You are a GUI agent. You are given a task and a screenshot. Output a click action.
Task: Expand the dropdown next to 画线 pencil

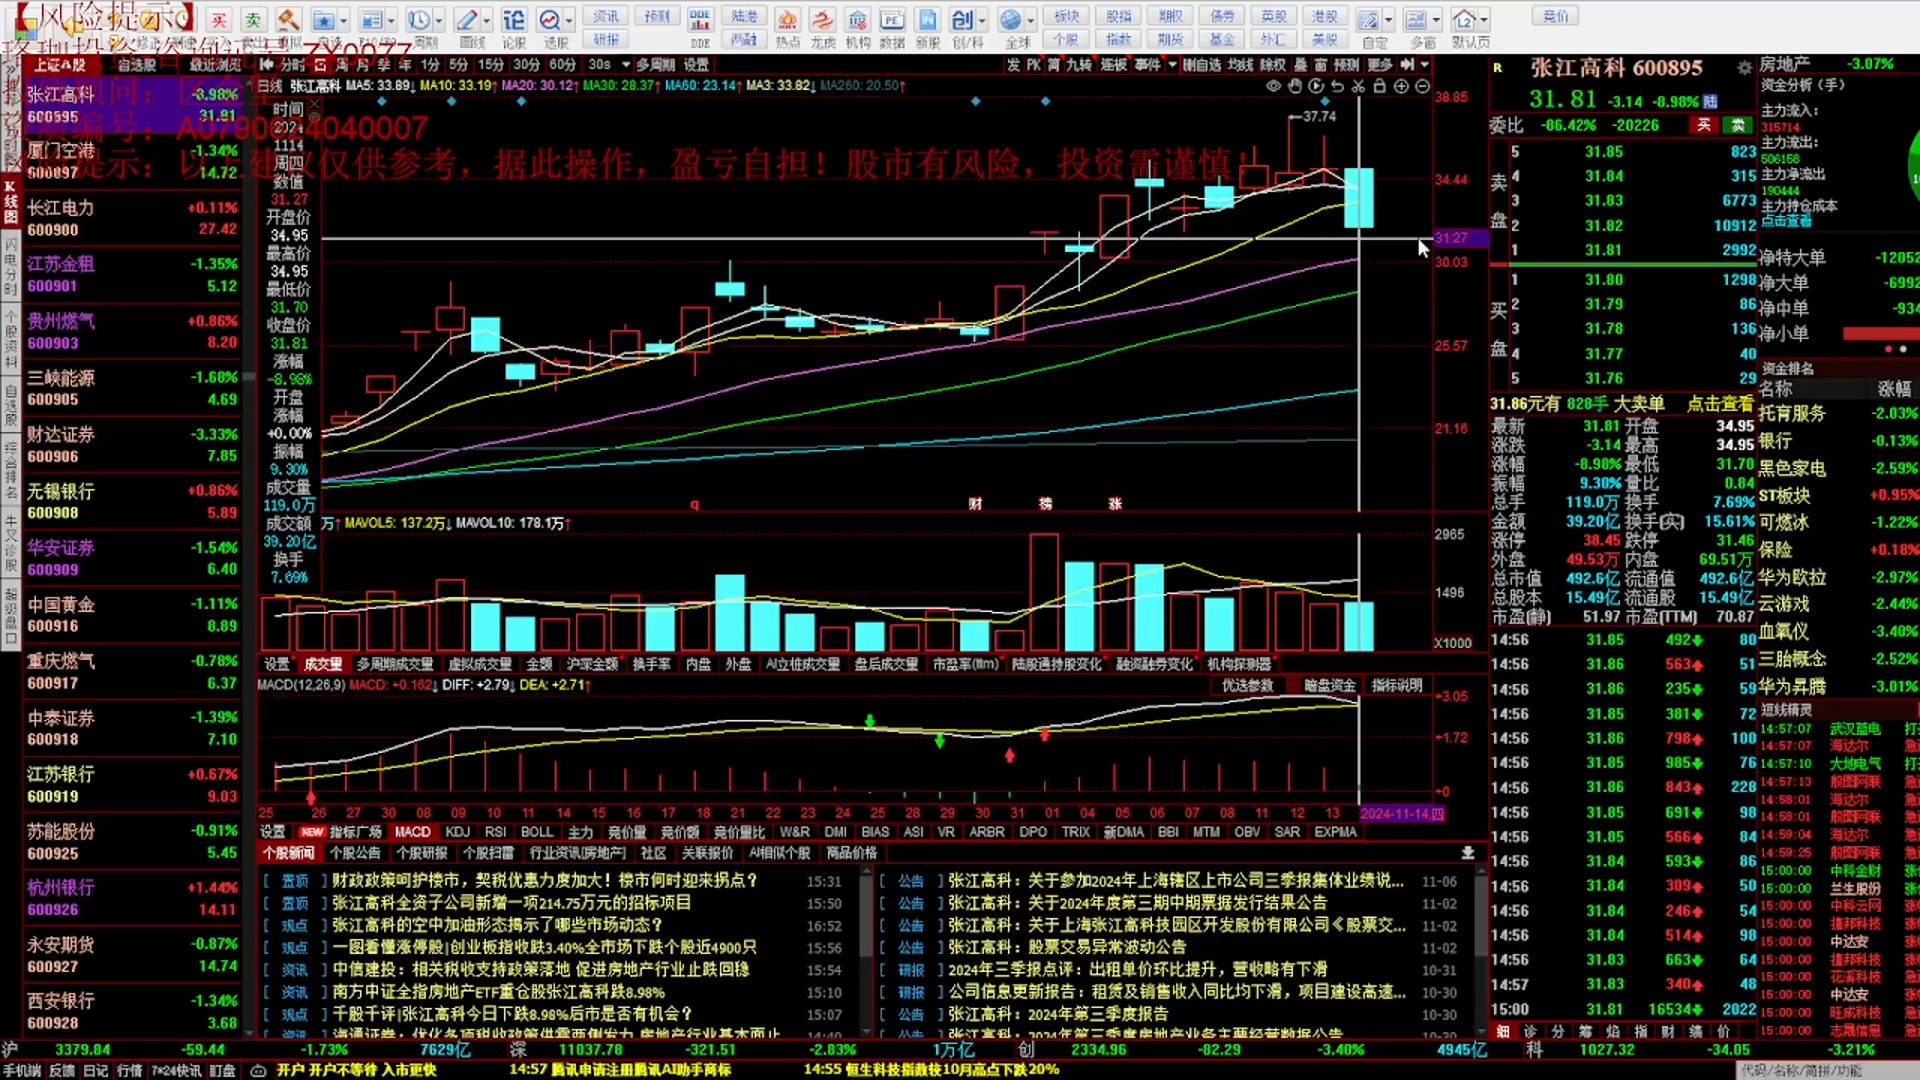point(487,20)
